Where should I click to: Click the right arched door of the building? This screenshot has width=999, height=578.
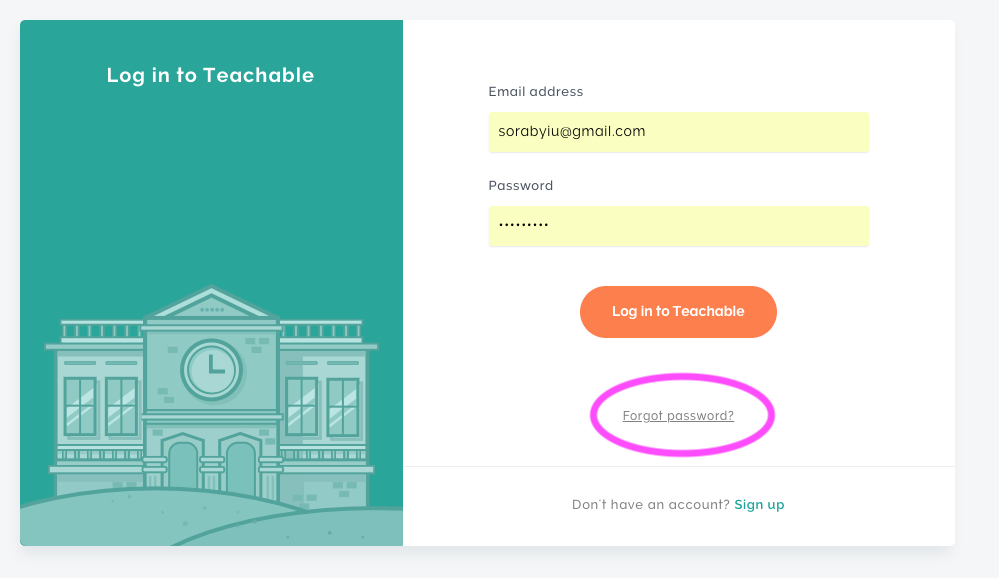point(241,468)
